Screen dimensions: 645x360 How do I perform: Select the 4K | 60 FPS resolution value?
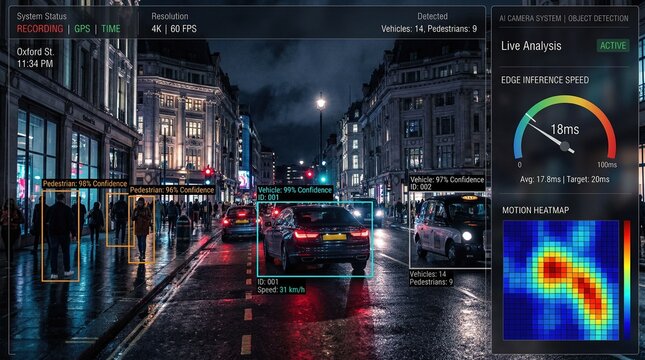(174, 29)
